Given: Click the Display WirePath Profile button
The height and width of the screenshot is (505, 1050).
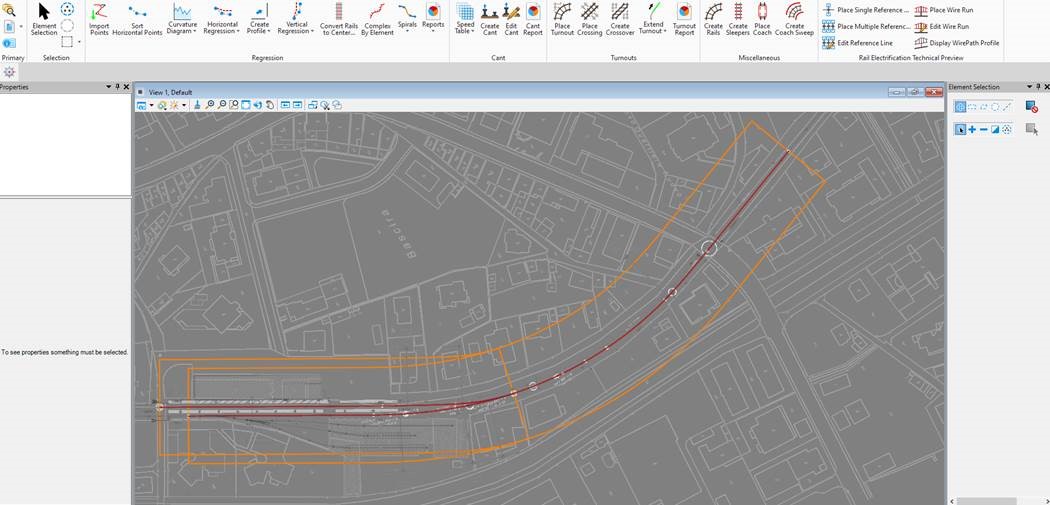Looking at the screenshot, I should pyautogui.click(x=957, y=43).
